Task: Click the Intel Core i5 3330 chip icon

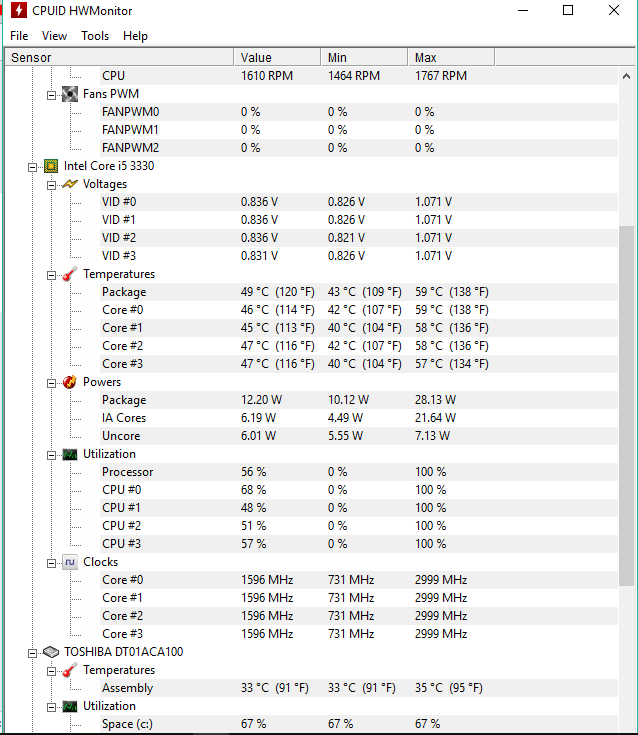Action: [x=51, y=166]
